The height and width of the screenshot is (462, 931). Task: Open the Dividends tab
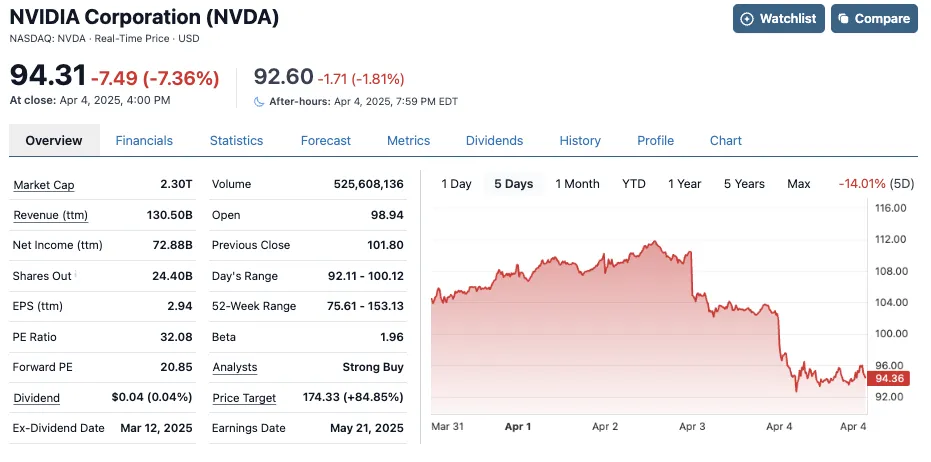point(494,141)
